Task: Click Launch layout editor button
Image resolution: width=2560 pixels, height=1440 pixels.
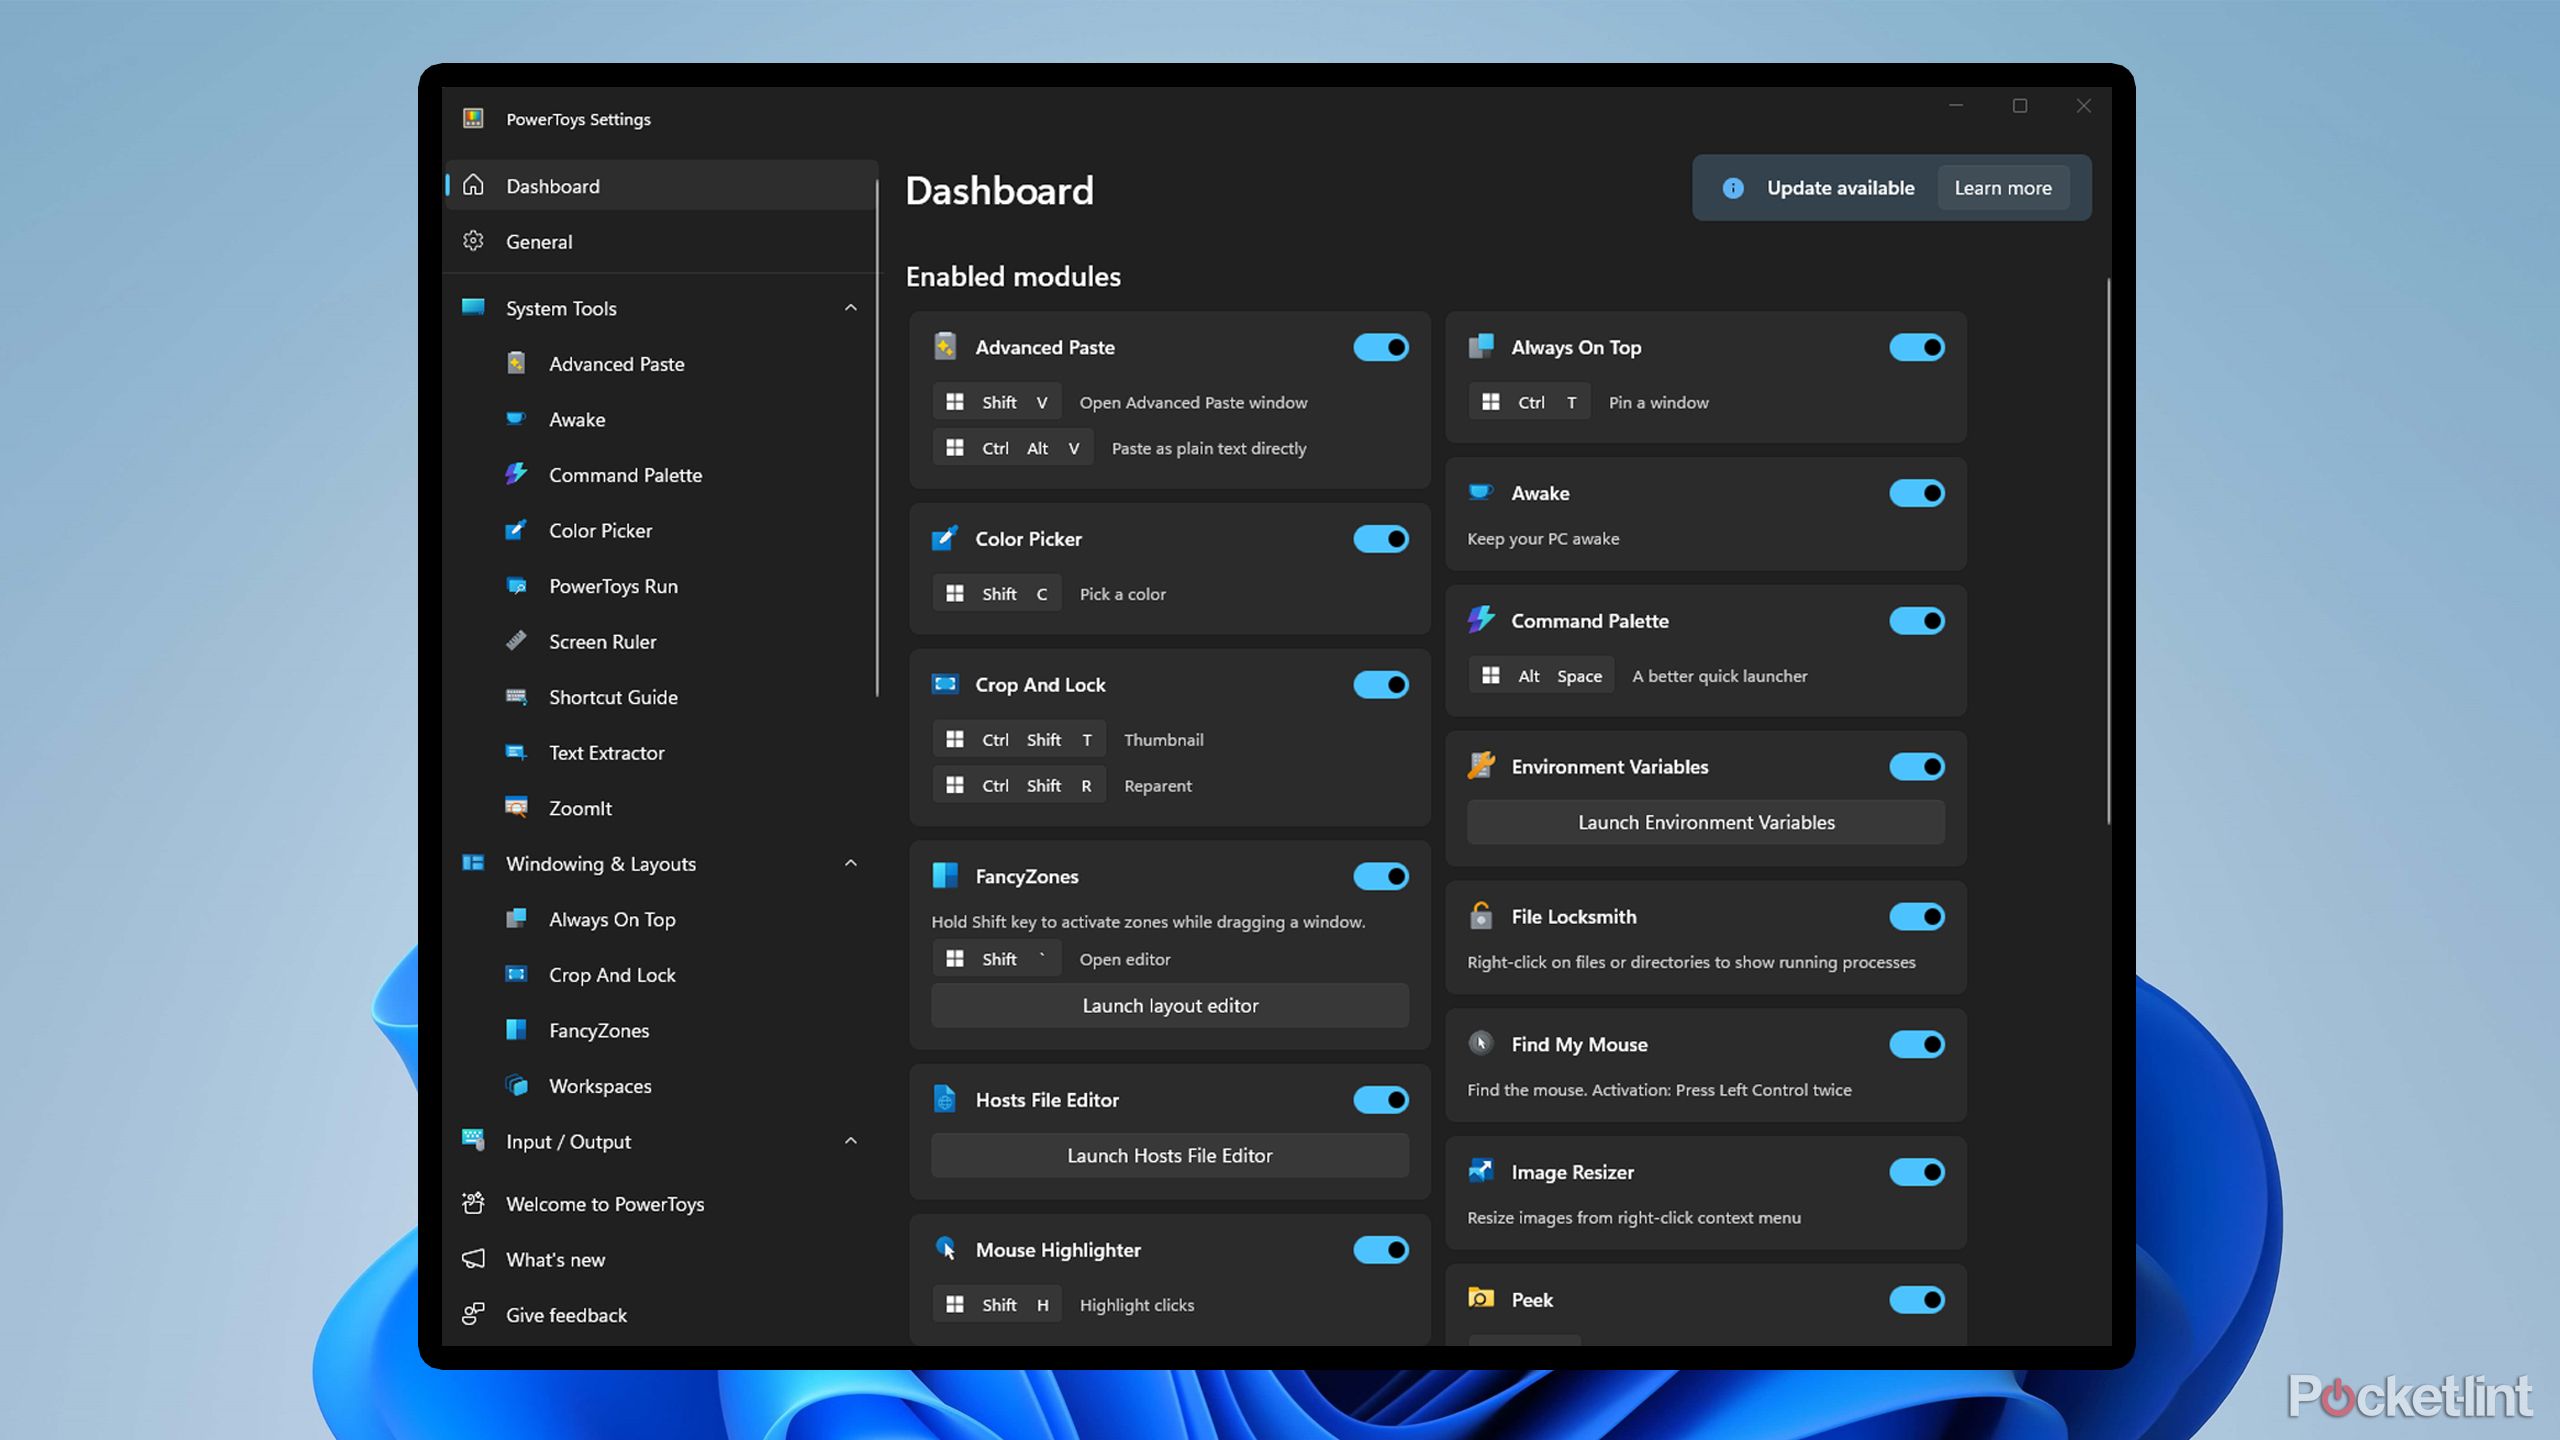Action: coord(1170,1005)
